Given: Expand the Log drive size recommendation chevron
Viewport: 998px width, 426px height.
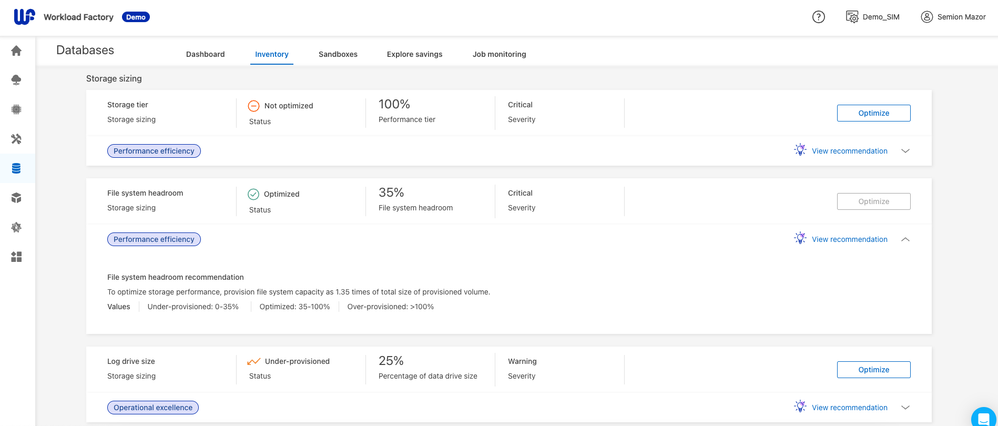Looking at the screenshot, I should (905, 408).
